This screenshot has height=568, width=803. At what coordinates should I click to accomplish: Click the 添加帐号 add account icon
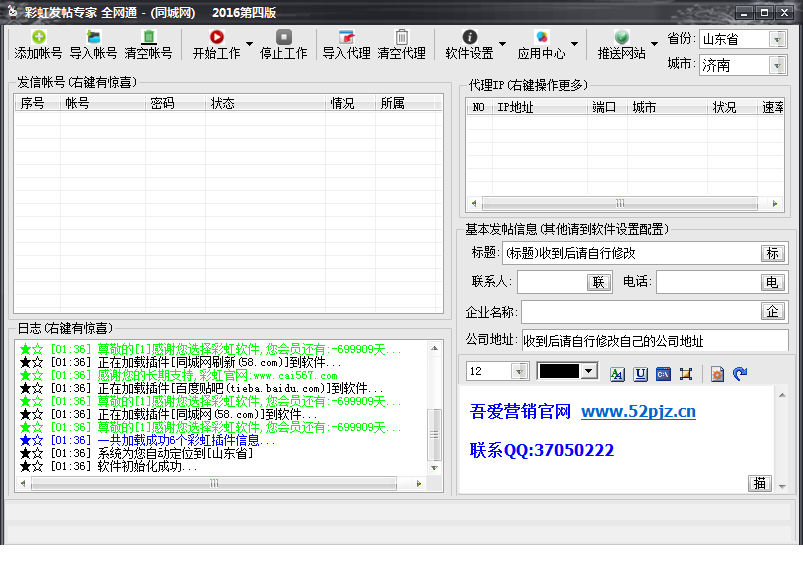coord(38,37)
